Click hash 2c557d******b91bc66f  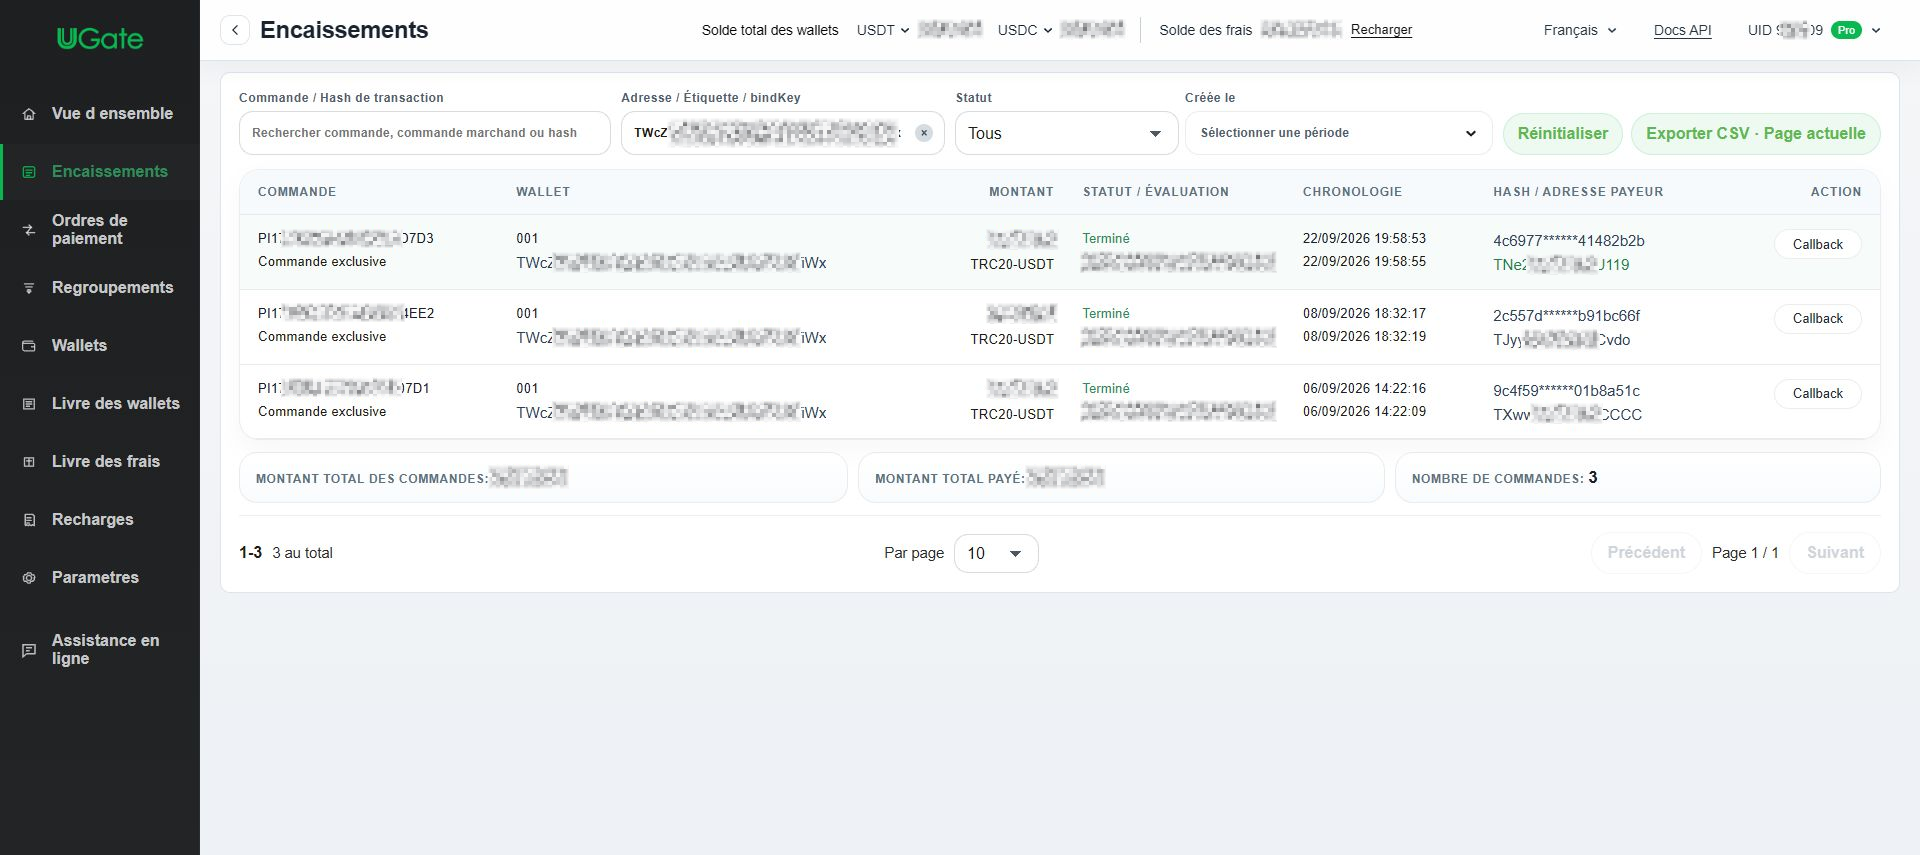tap(1566, 315)
